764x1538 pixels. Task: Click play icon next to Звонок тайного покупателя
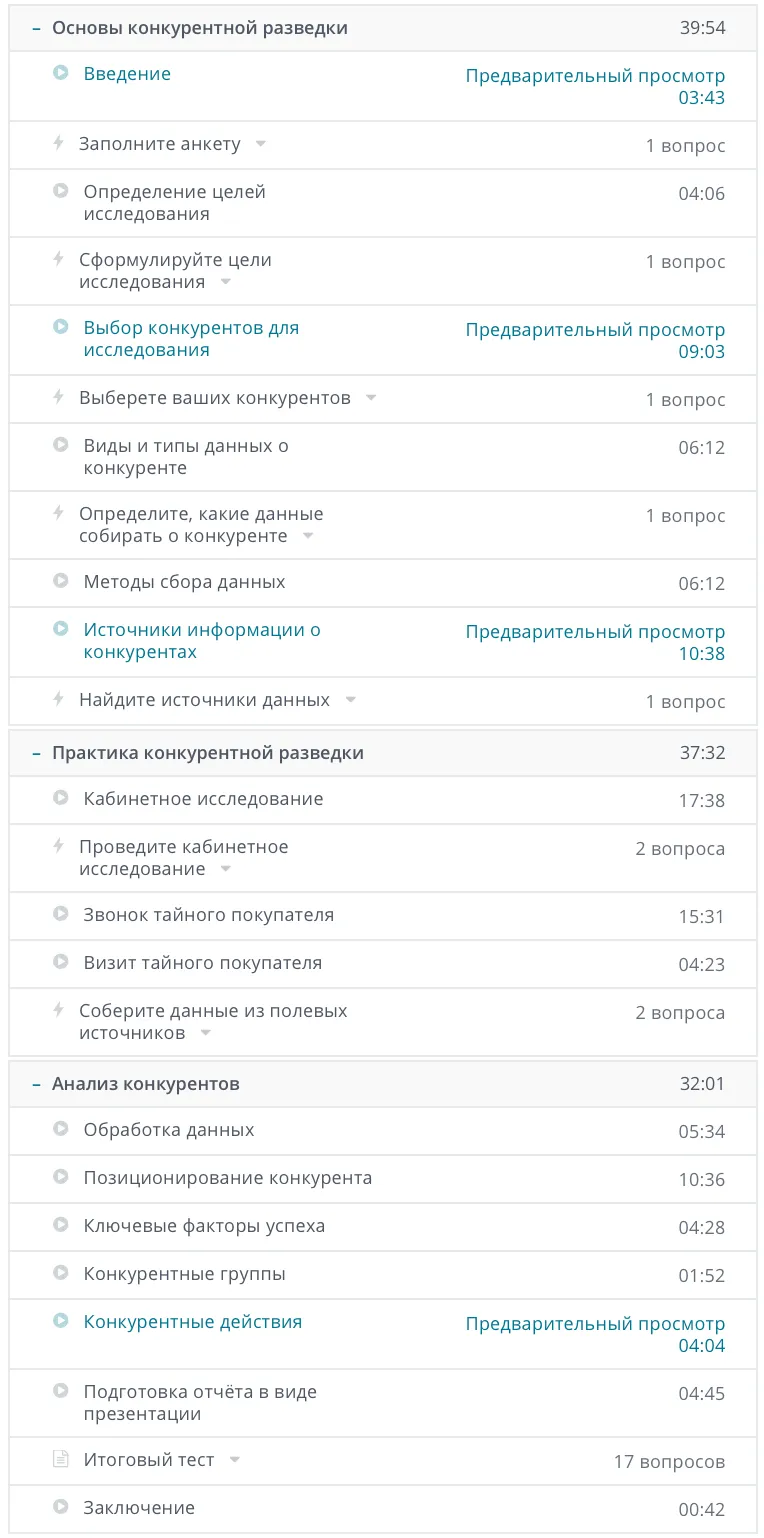click(x=61, y=914)
